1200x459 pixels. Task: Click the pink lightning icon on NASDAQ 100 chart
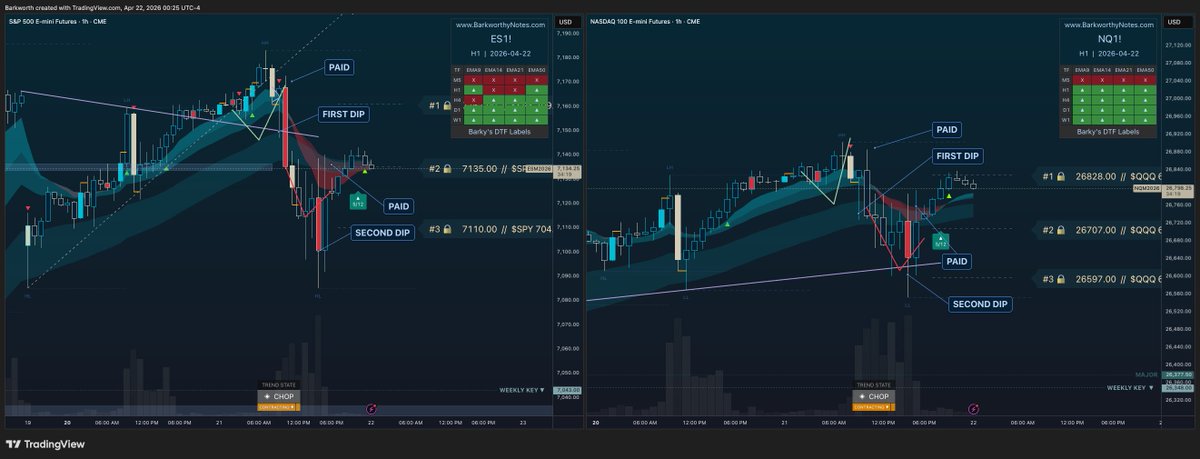tap(974, 409)
